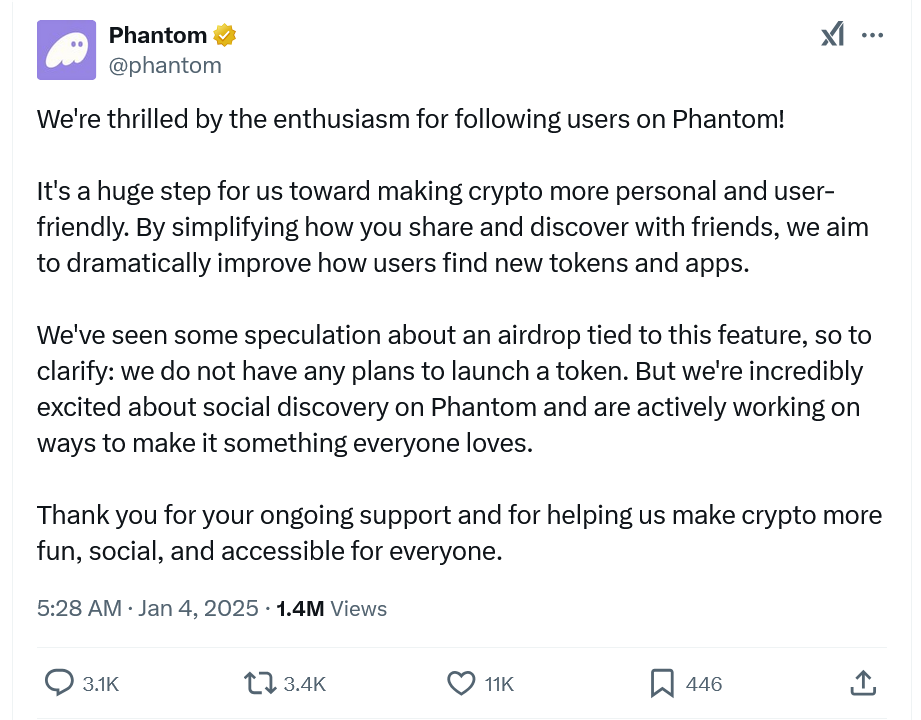Click the Phantom ghost profile avatar
921x720 pixels.
click(67, 50)
